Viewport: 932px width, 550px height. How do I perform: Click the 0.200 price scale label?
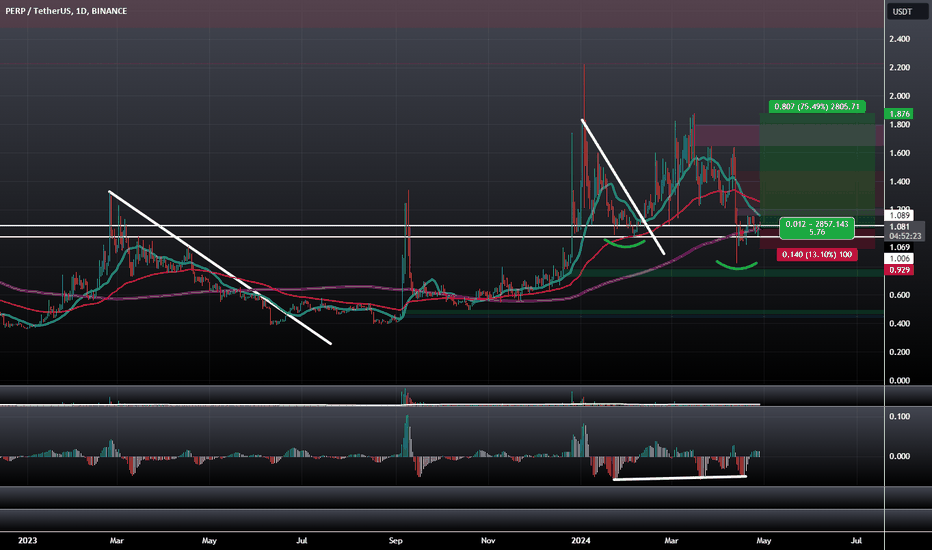(899, 352)
